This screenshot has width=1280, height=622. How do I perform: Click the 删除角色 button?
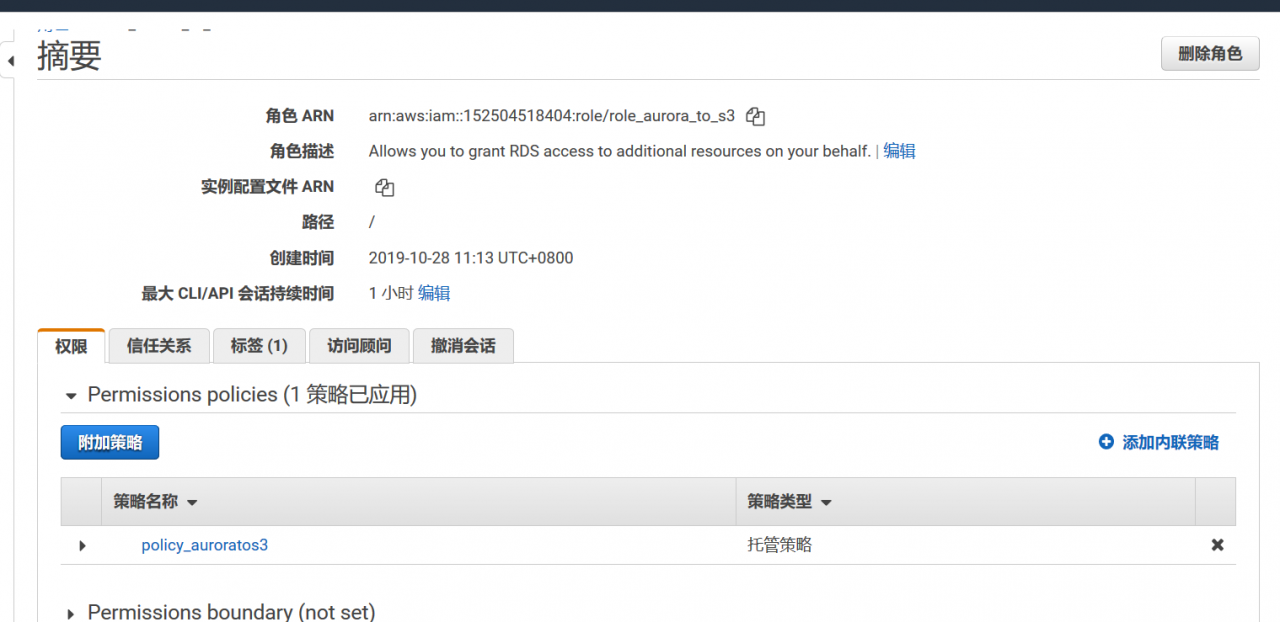1210,54
